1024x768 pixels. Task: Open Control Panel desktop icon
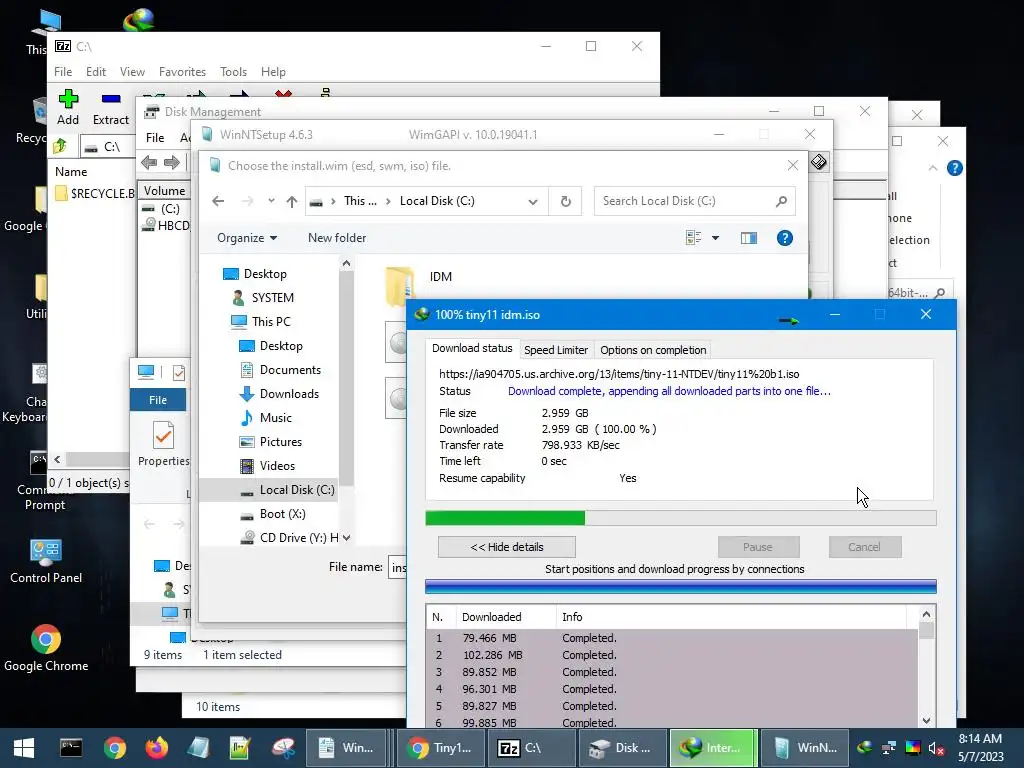click(x=46, y=560)
